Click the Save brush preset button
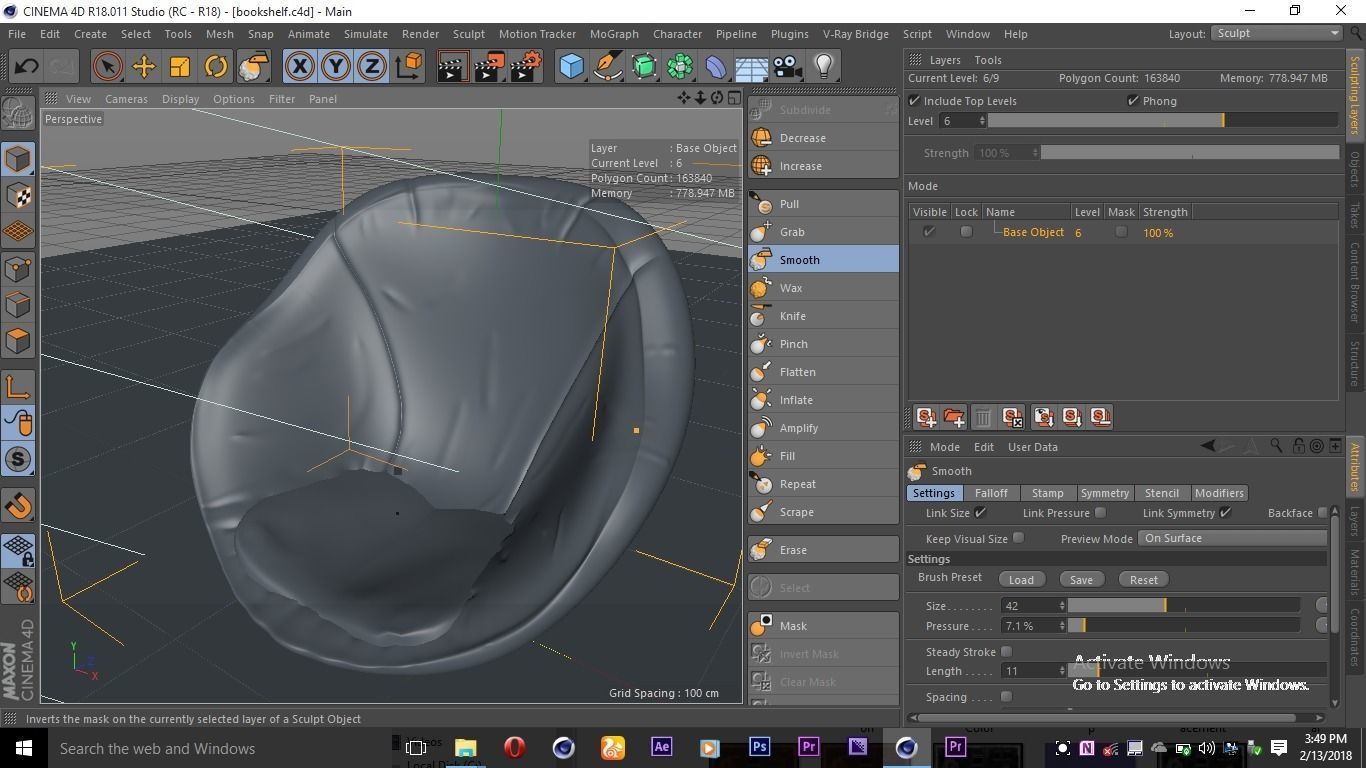1366x768 pixels. (x=1081, y=580)
